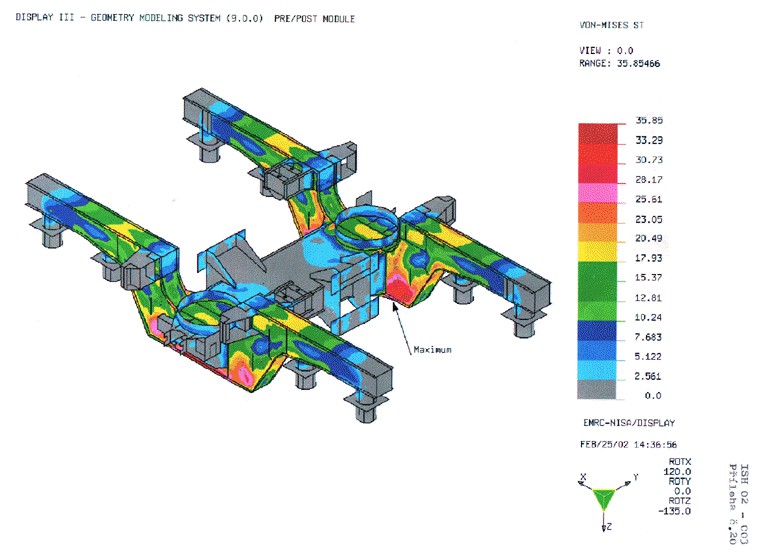Select the dark blue 7.683 legend band

point(597,330)
